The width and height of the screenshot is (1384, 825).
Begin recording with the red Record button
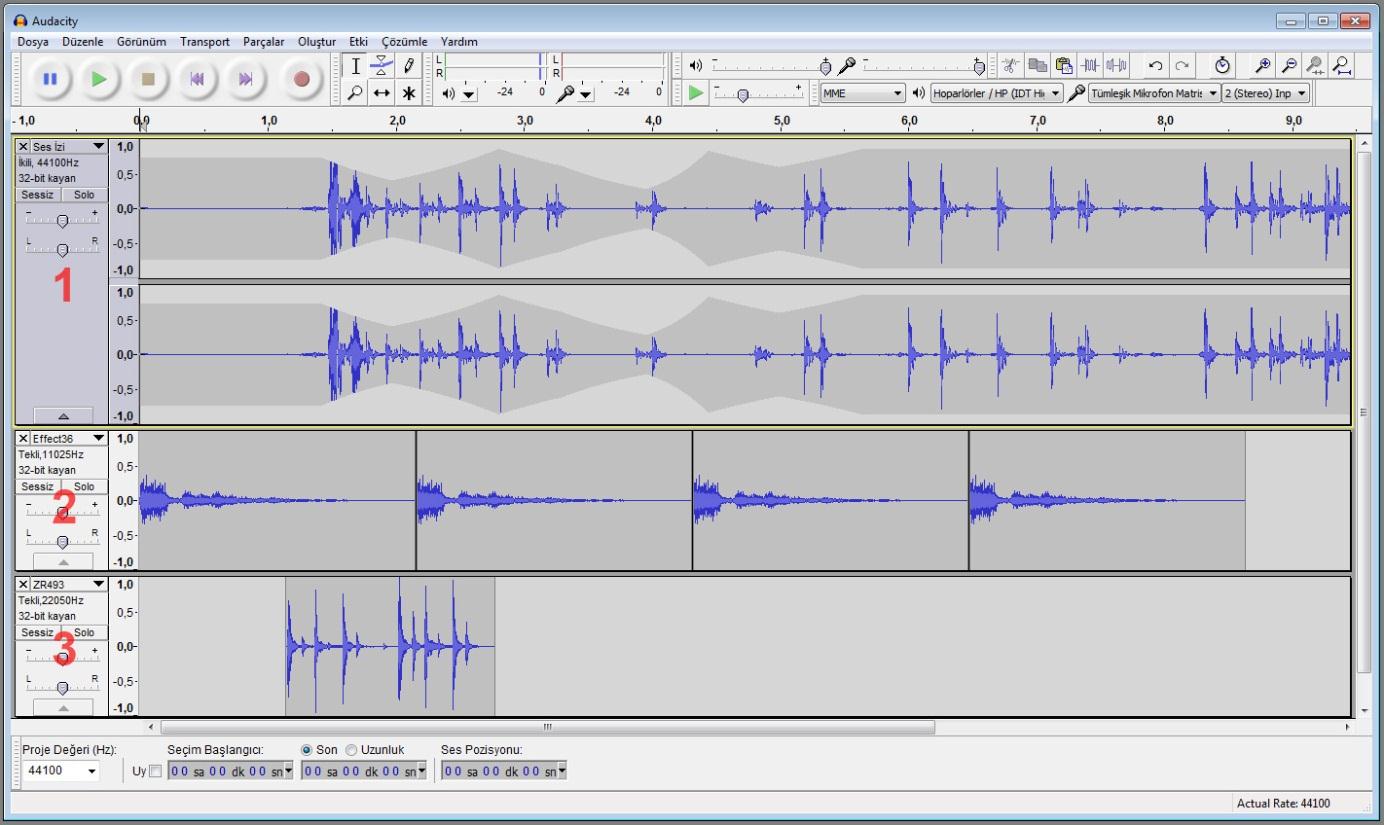(x=301, y=78)
